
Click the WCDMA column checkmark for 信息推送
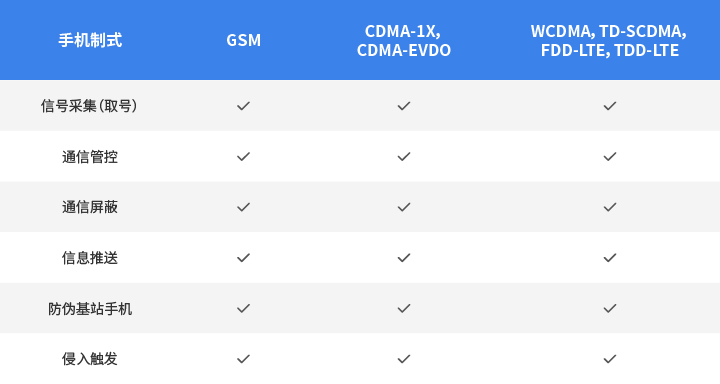pos(610,258)
